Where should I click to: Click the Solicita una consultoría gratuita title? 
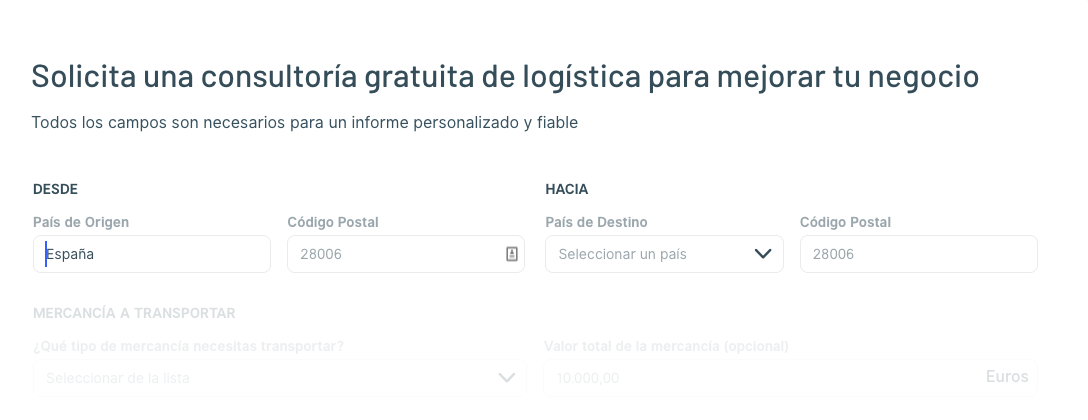tap(505, 76)
